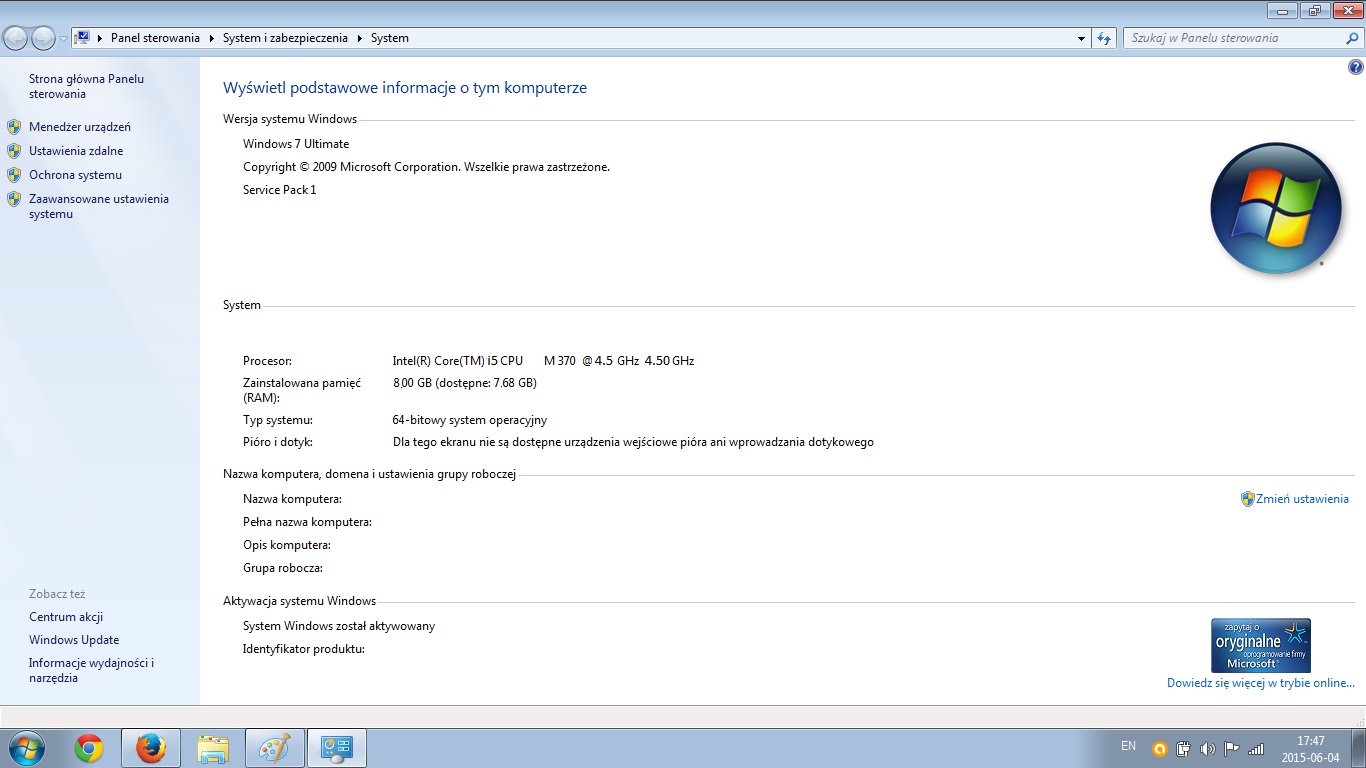
Task: Click the Zmień ustawienia link
Action: pyautogui.click(x=1303, y=498)
